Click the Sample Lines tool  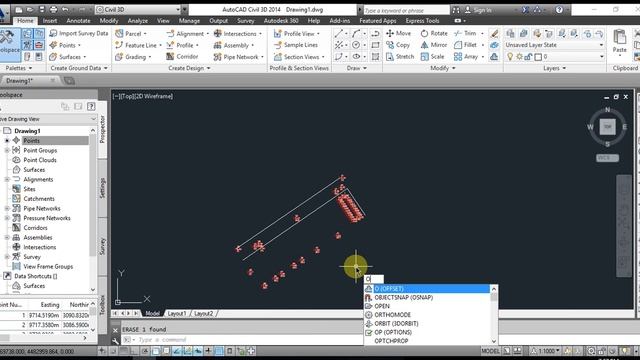[296, 45]
